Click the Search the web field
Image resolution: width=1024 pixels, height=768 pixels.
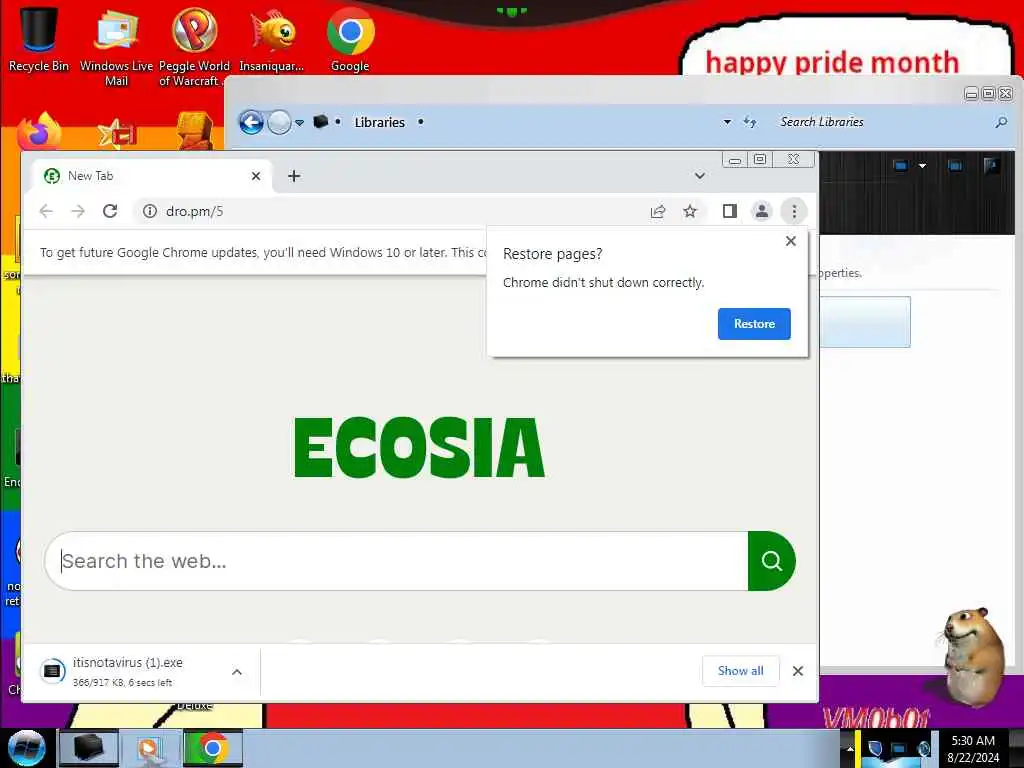click(x=396, y=561)
